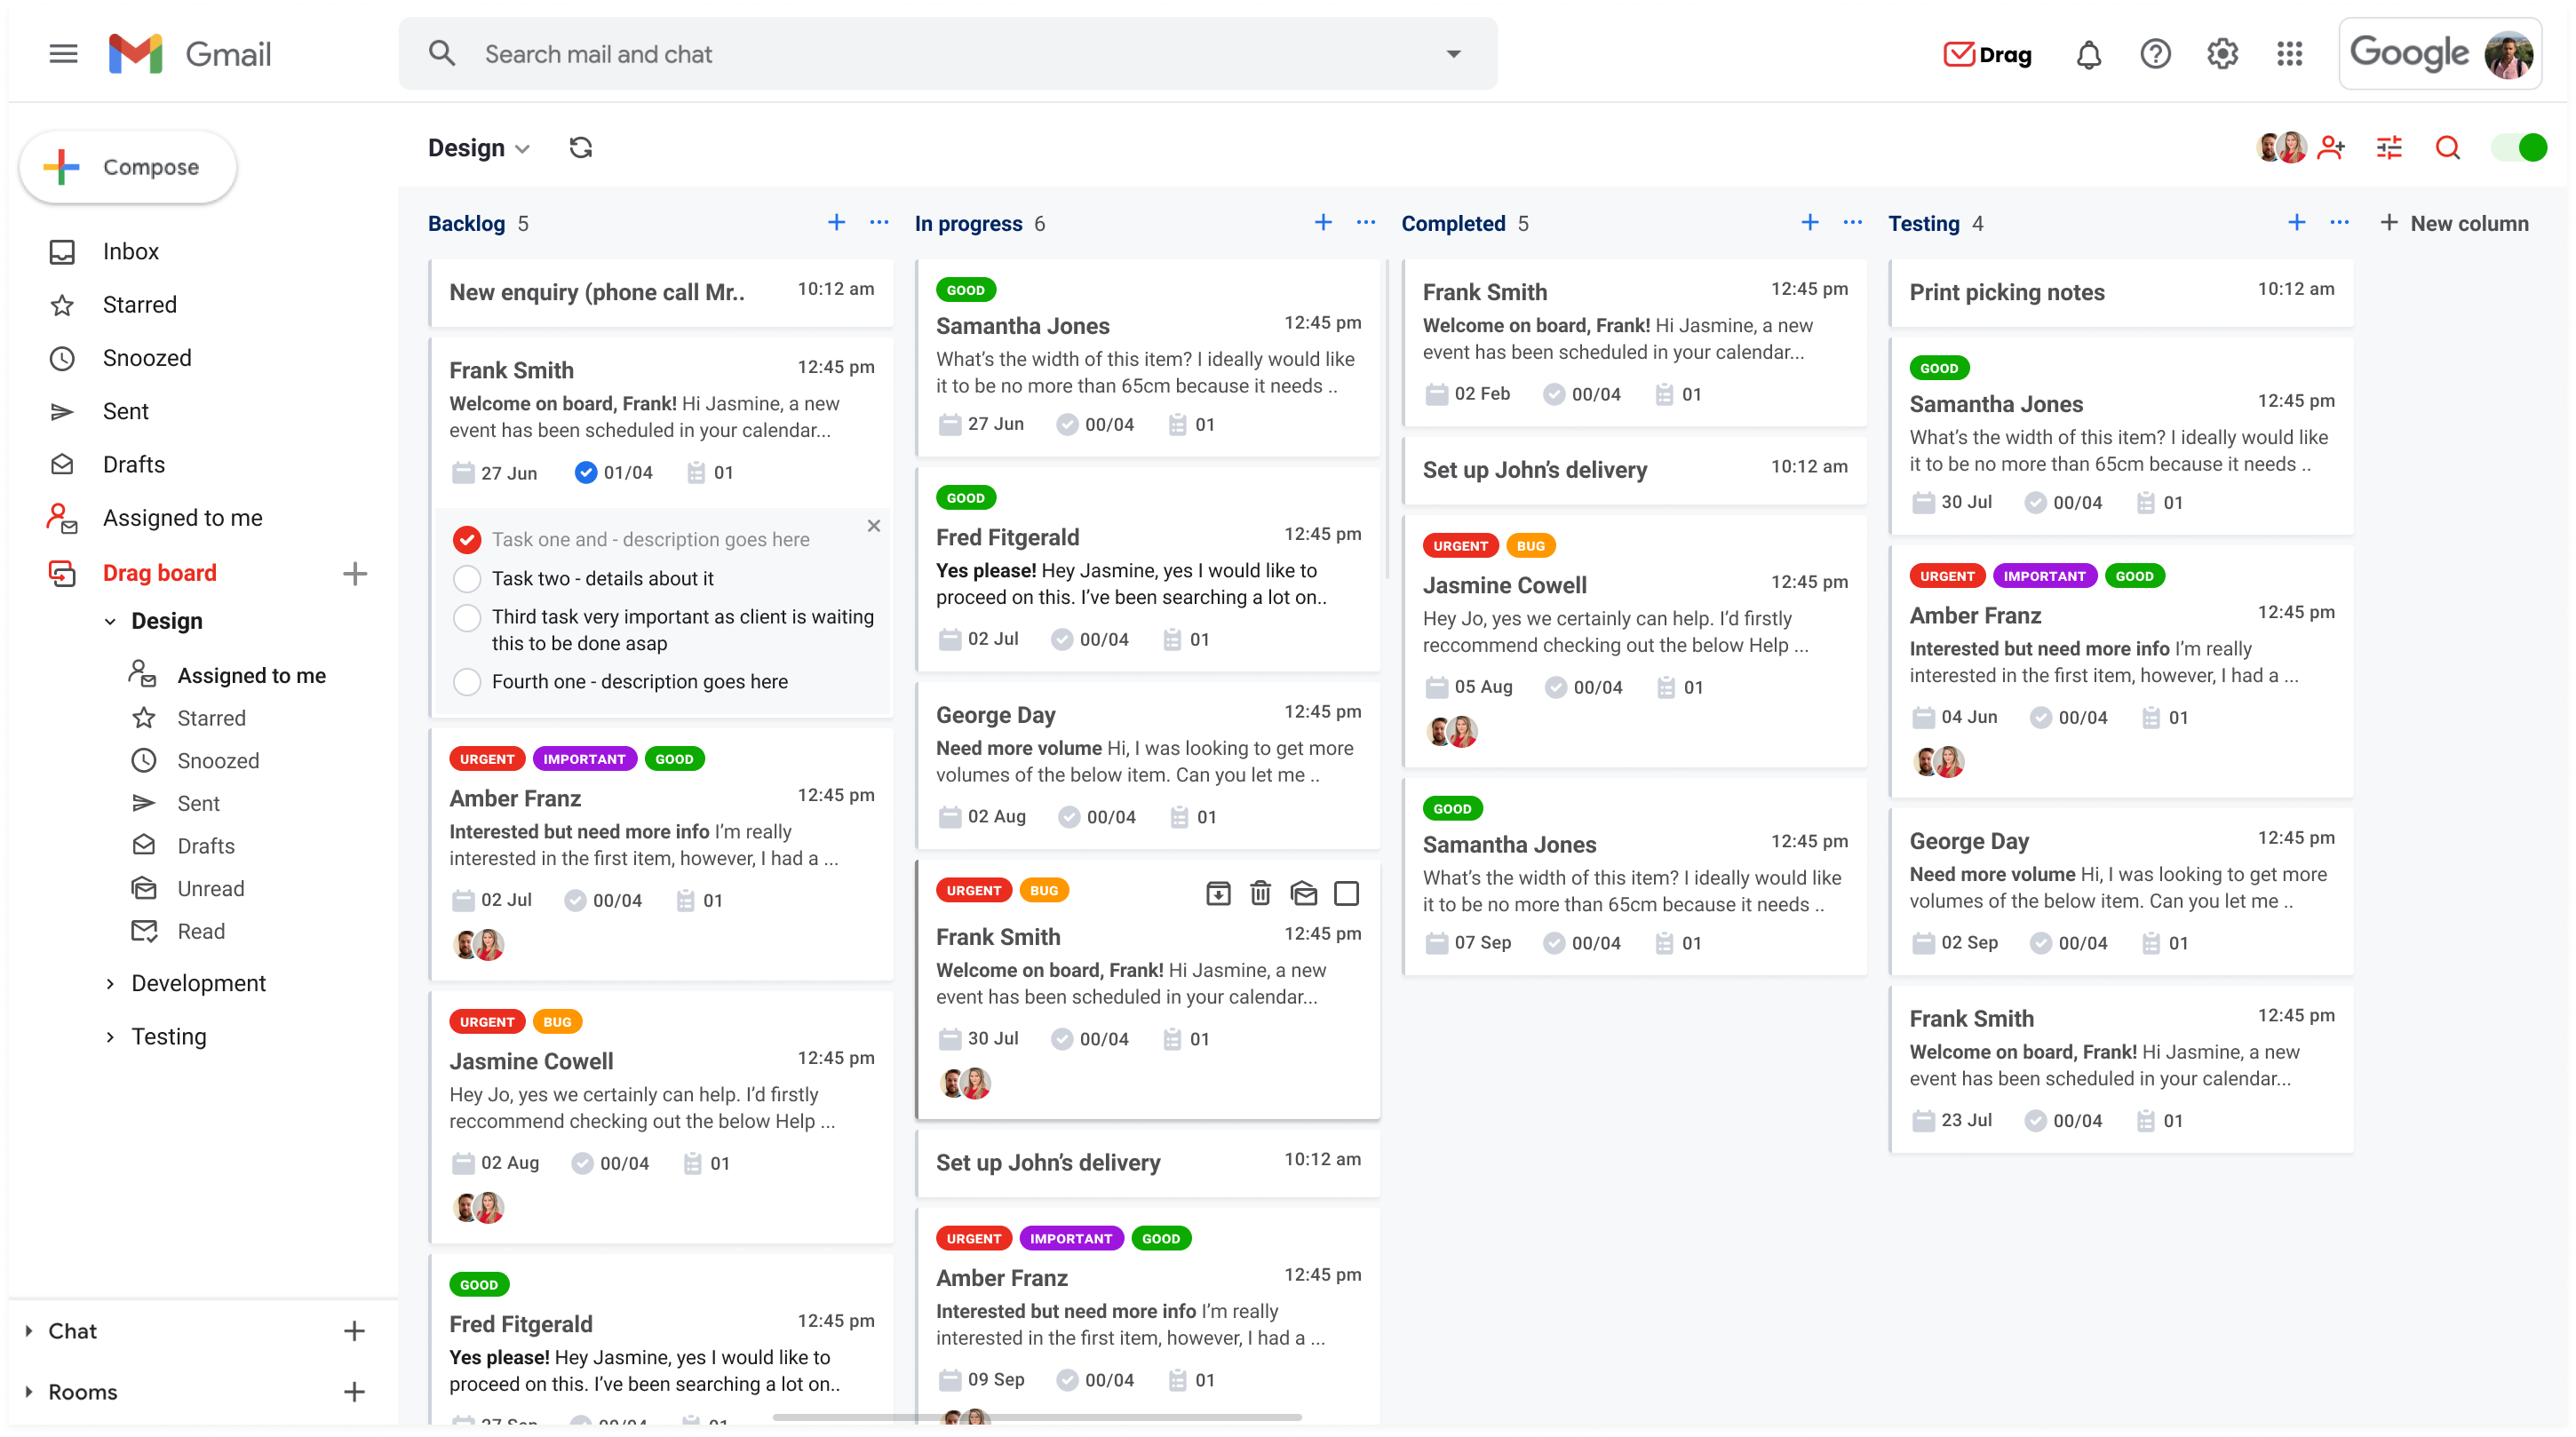Click the Compose button
Image resolution: width=2576 pixels, height=1437 pixels.
(x=128, y=167)
